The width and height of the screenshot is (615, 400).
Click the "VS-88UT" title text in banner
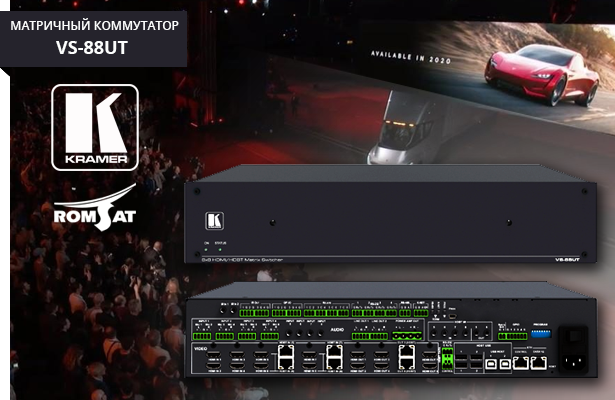pos(92,48)
